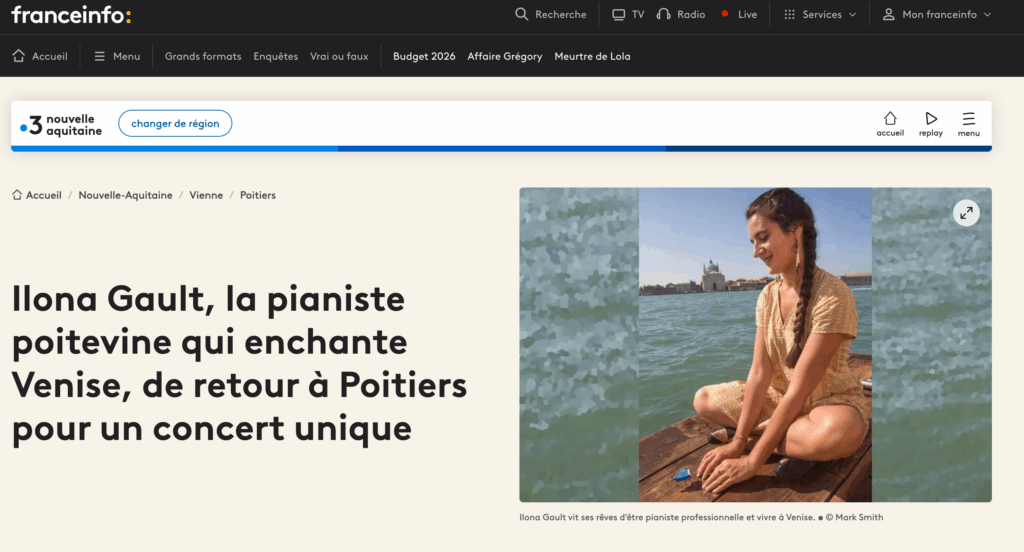Expand the article photo to fullscreen
Screen dimensions: 1024x552
(x=966, y=212)
